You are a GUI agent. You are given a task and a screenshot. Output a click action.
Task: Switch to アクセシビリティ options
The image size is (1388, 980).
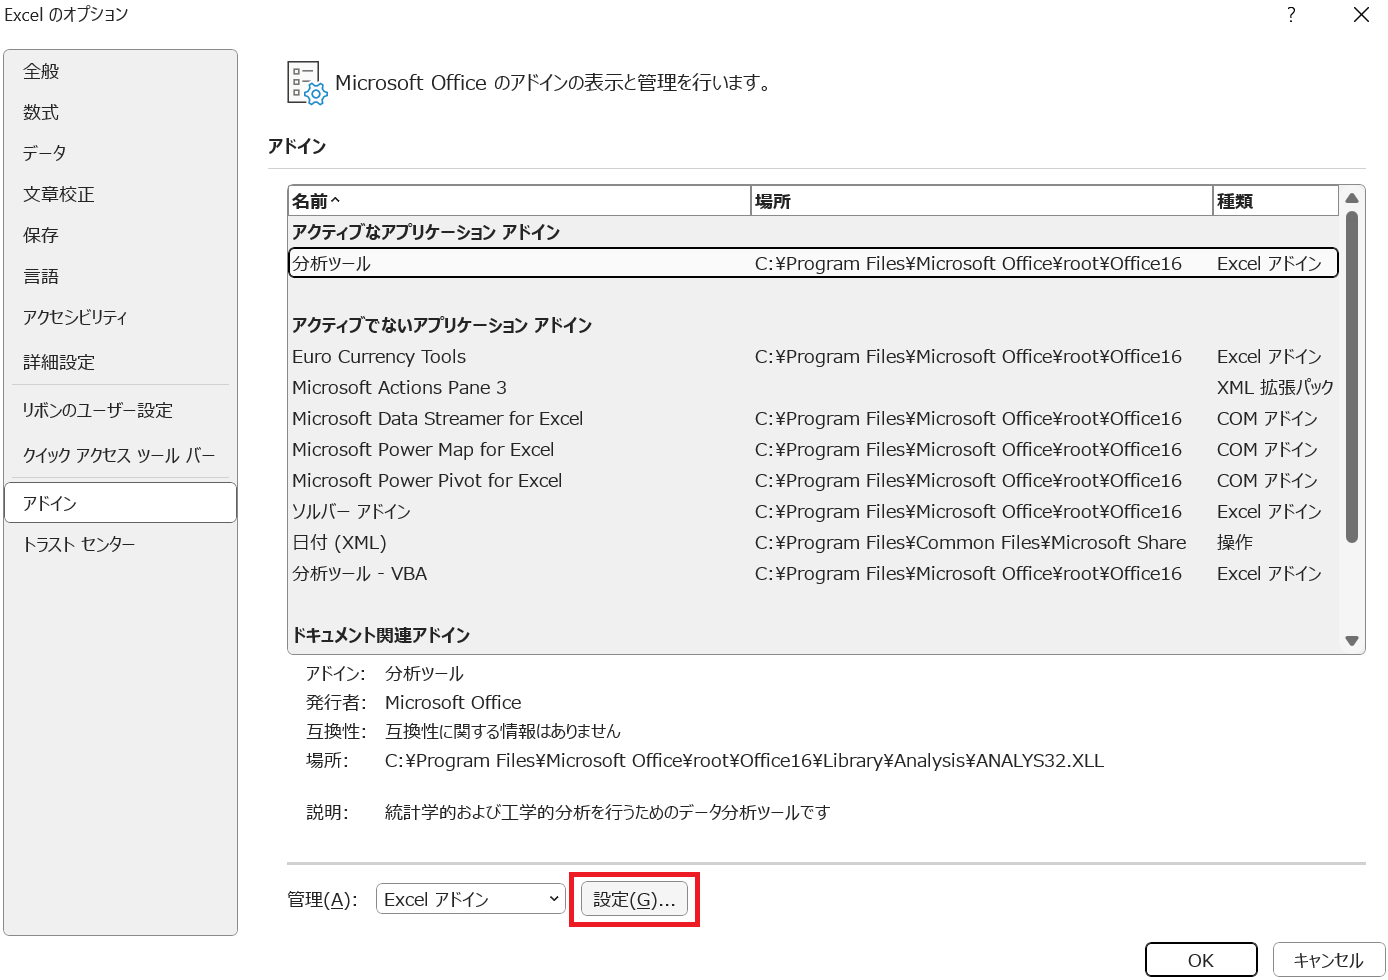[x=120, y=317]
